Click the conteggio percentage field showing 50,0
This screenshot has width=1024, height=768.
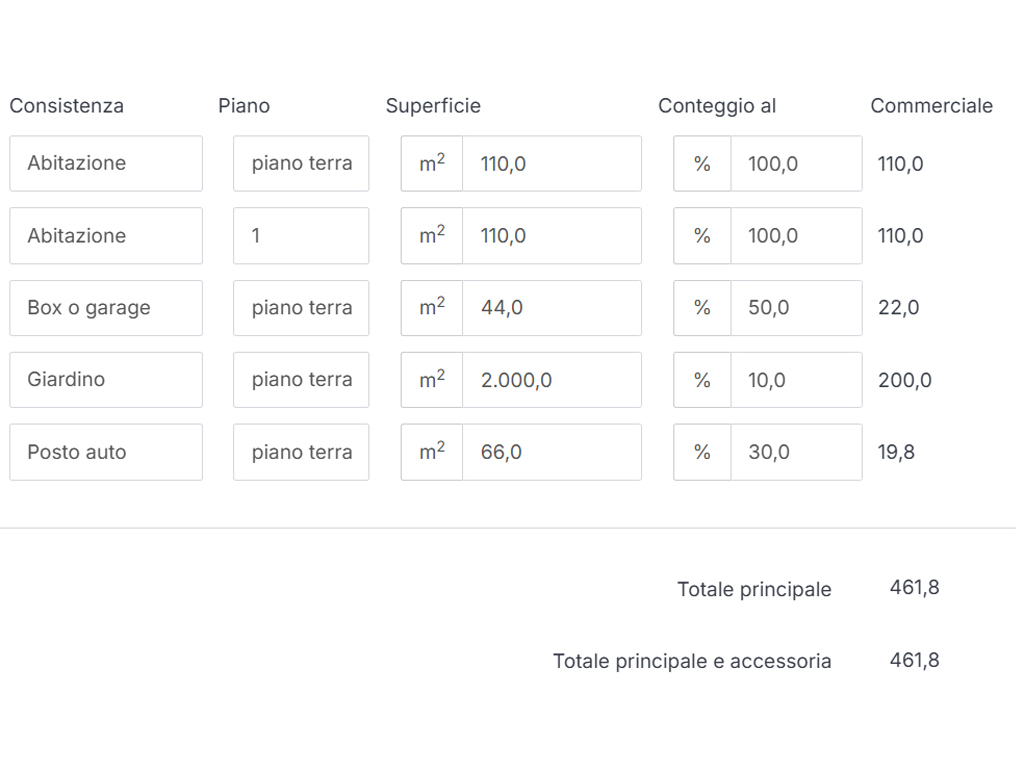[x=796, y=308]
